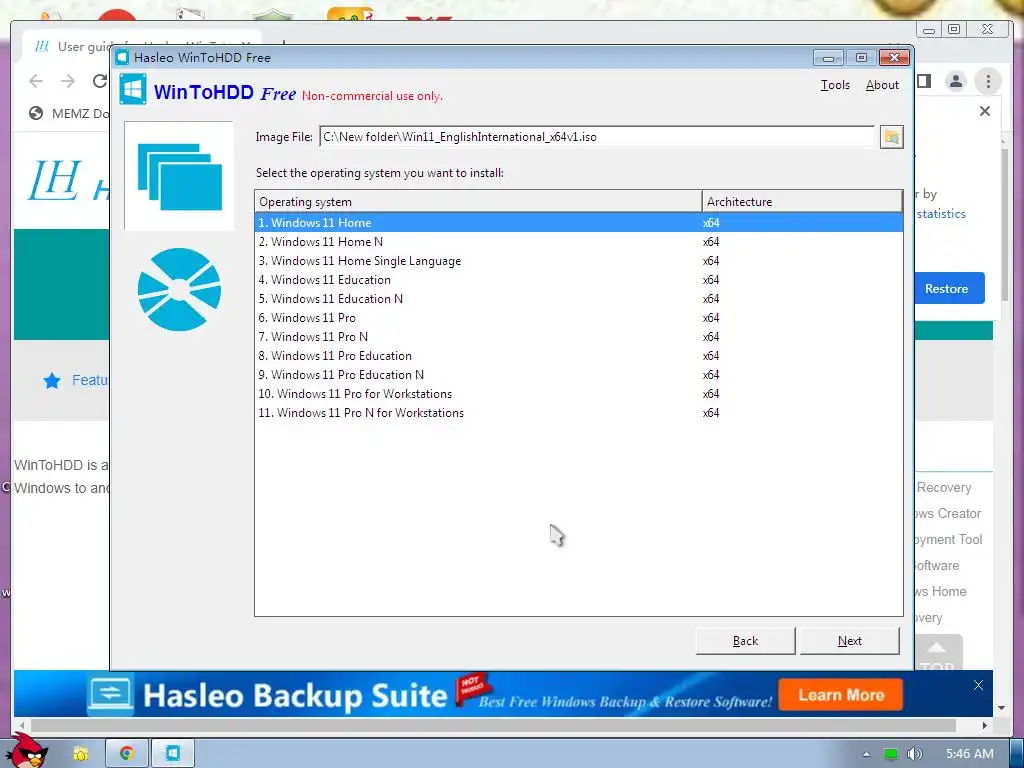Select the disc icon in the sidebar
This screenshot has height=768, width=1024.
(179, 289)
